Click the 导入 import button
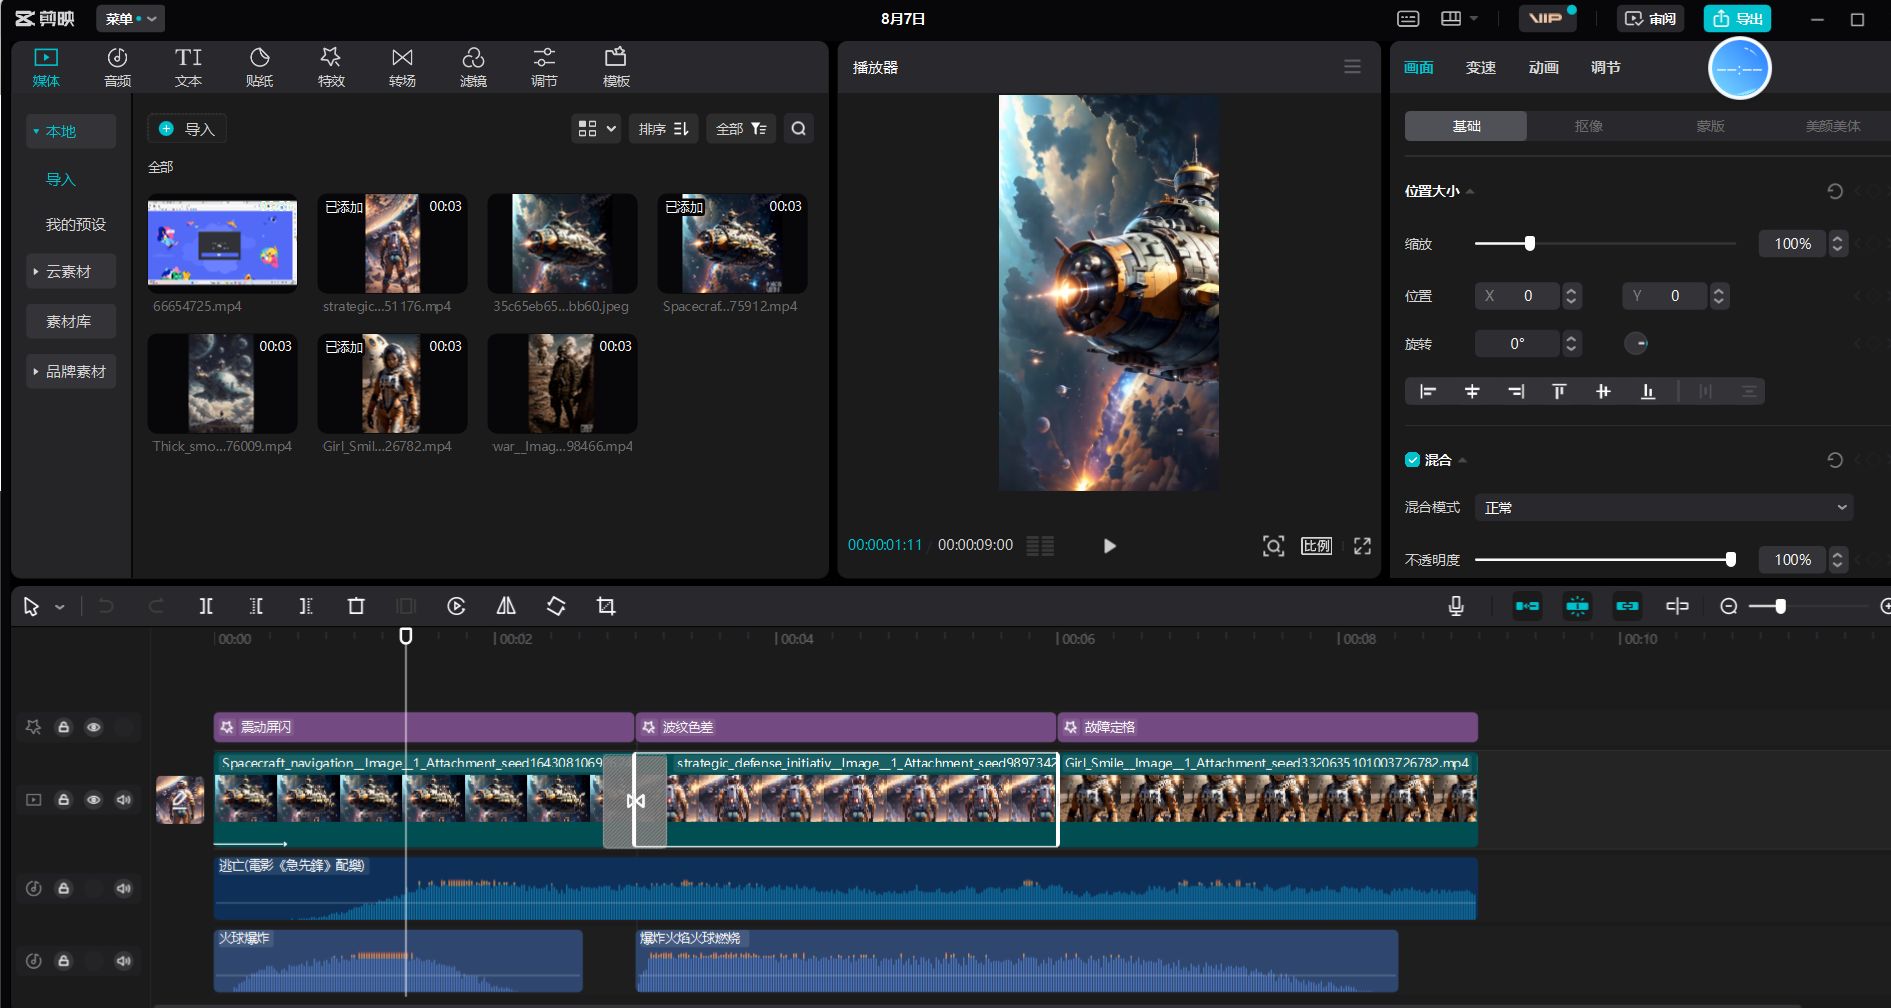Image resolution: width=1891 pixels, height=1008 pixels. coord(187,129)
